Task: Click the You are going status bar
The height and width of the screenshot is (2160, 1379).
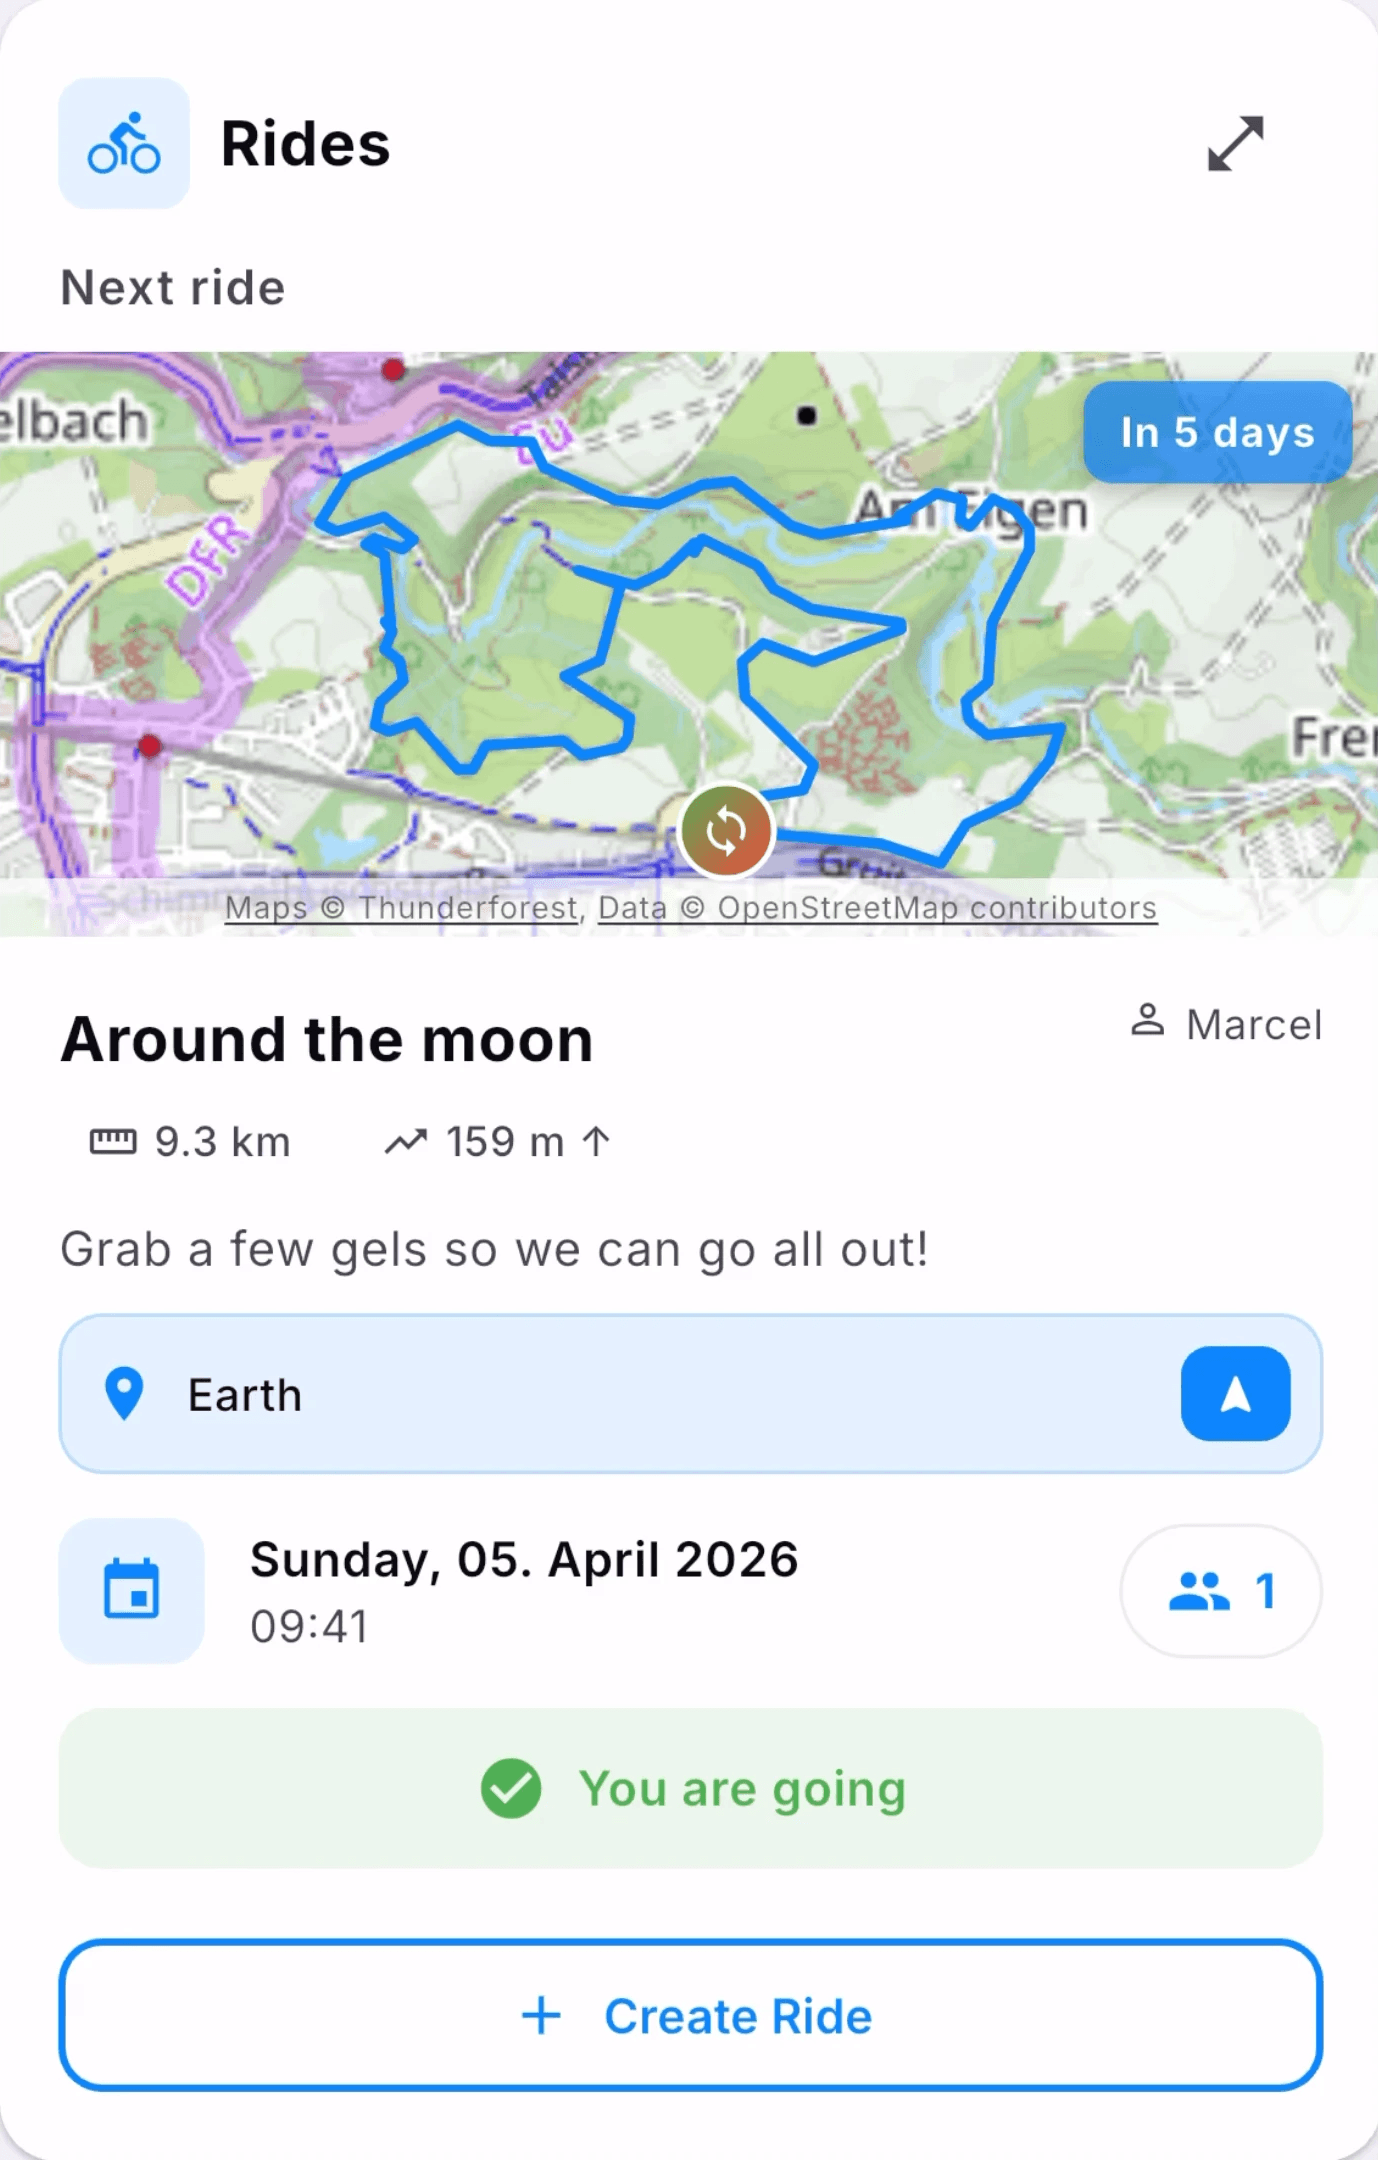Action: [689, 1789]
